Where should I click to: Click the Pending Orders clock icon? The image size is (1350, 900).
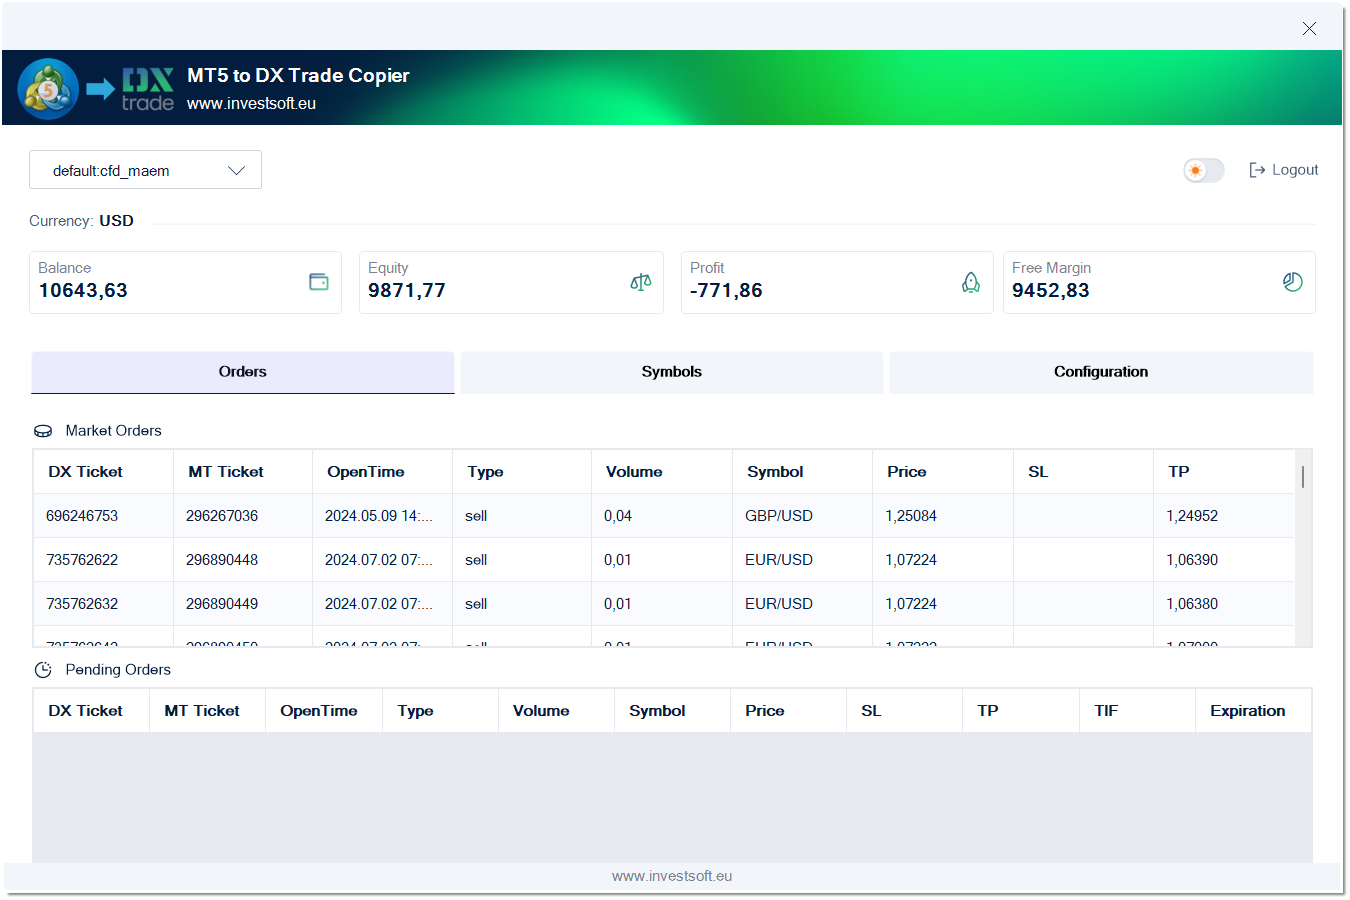pyautogui.click(x=43, y=670)
